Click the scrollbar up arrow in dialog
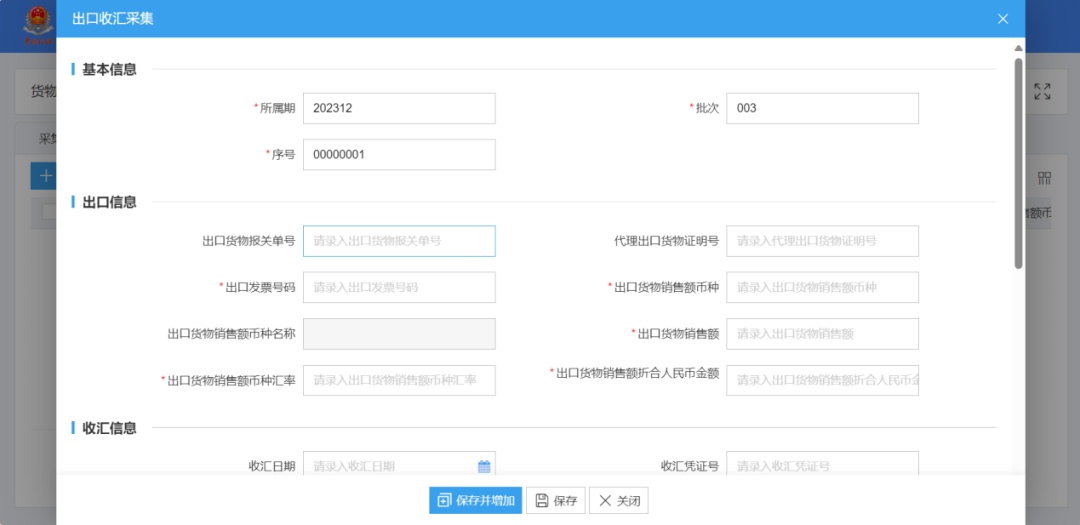 [x=1018, y=48]
